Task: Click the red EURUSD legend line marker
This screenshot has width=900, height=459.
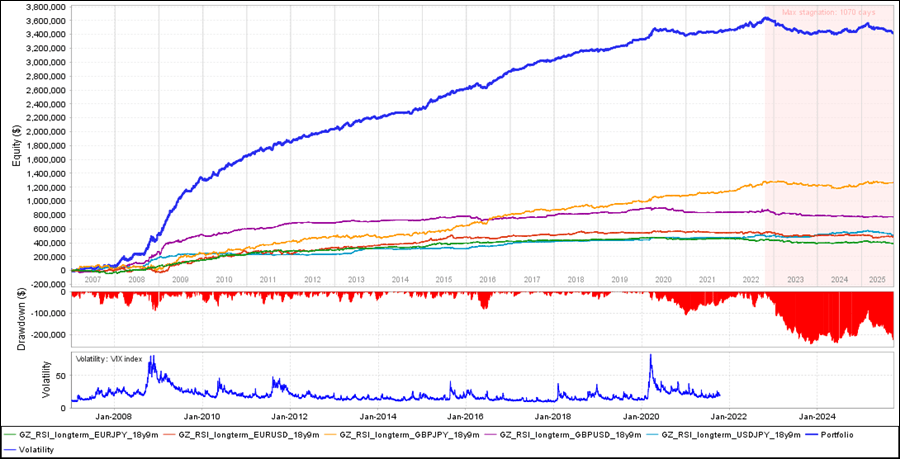Action: 172,435
